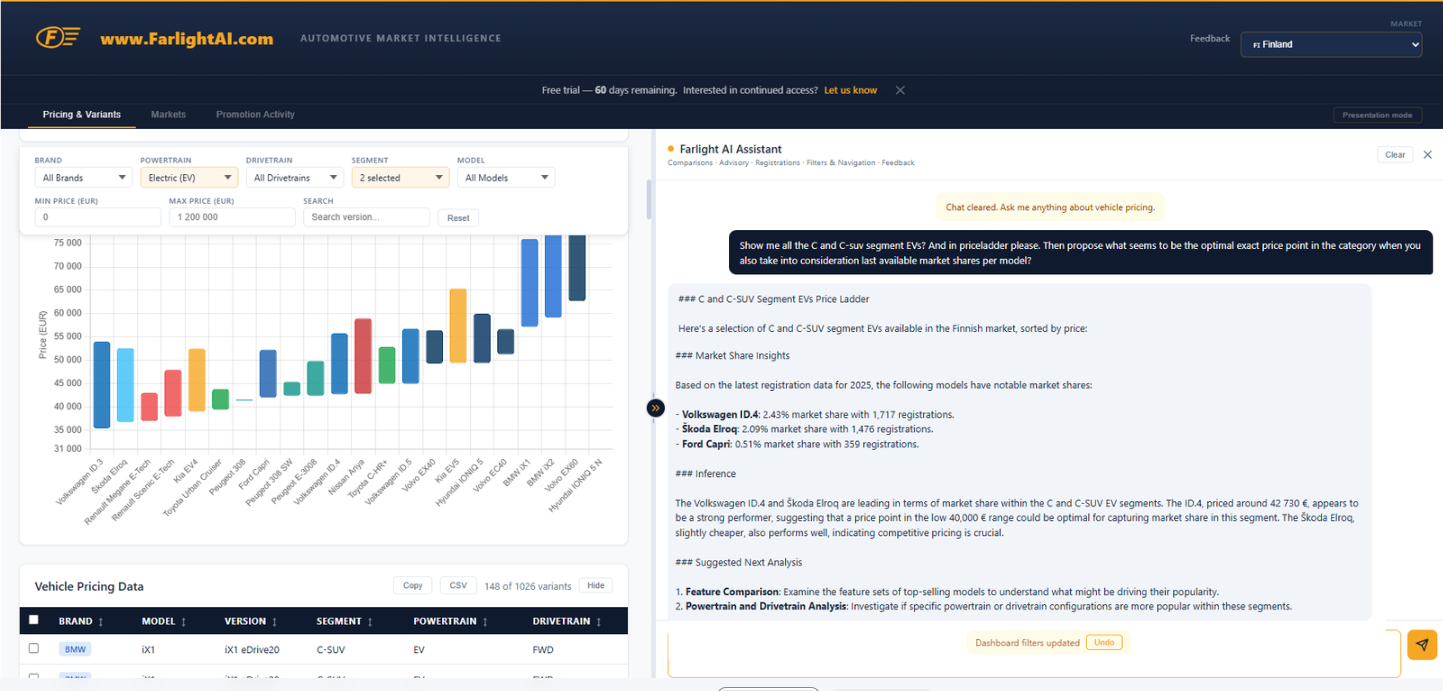Focus the Search version input
The height and width of the screenshot is (691, 1443).
[366, 217]
